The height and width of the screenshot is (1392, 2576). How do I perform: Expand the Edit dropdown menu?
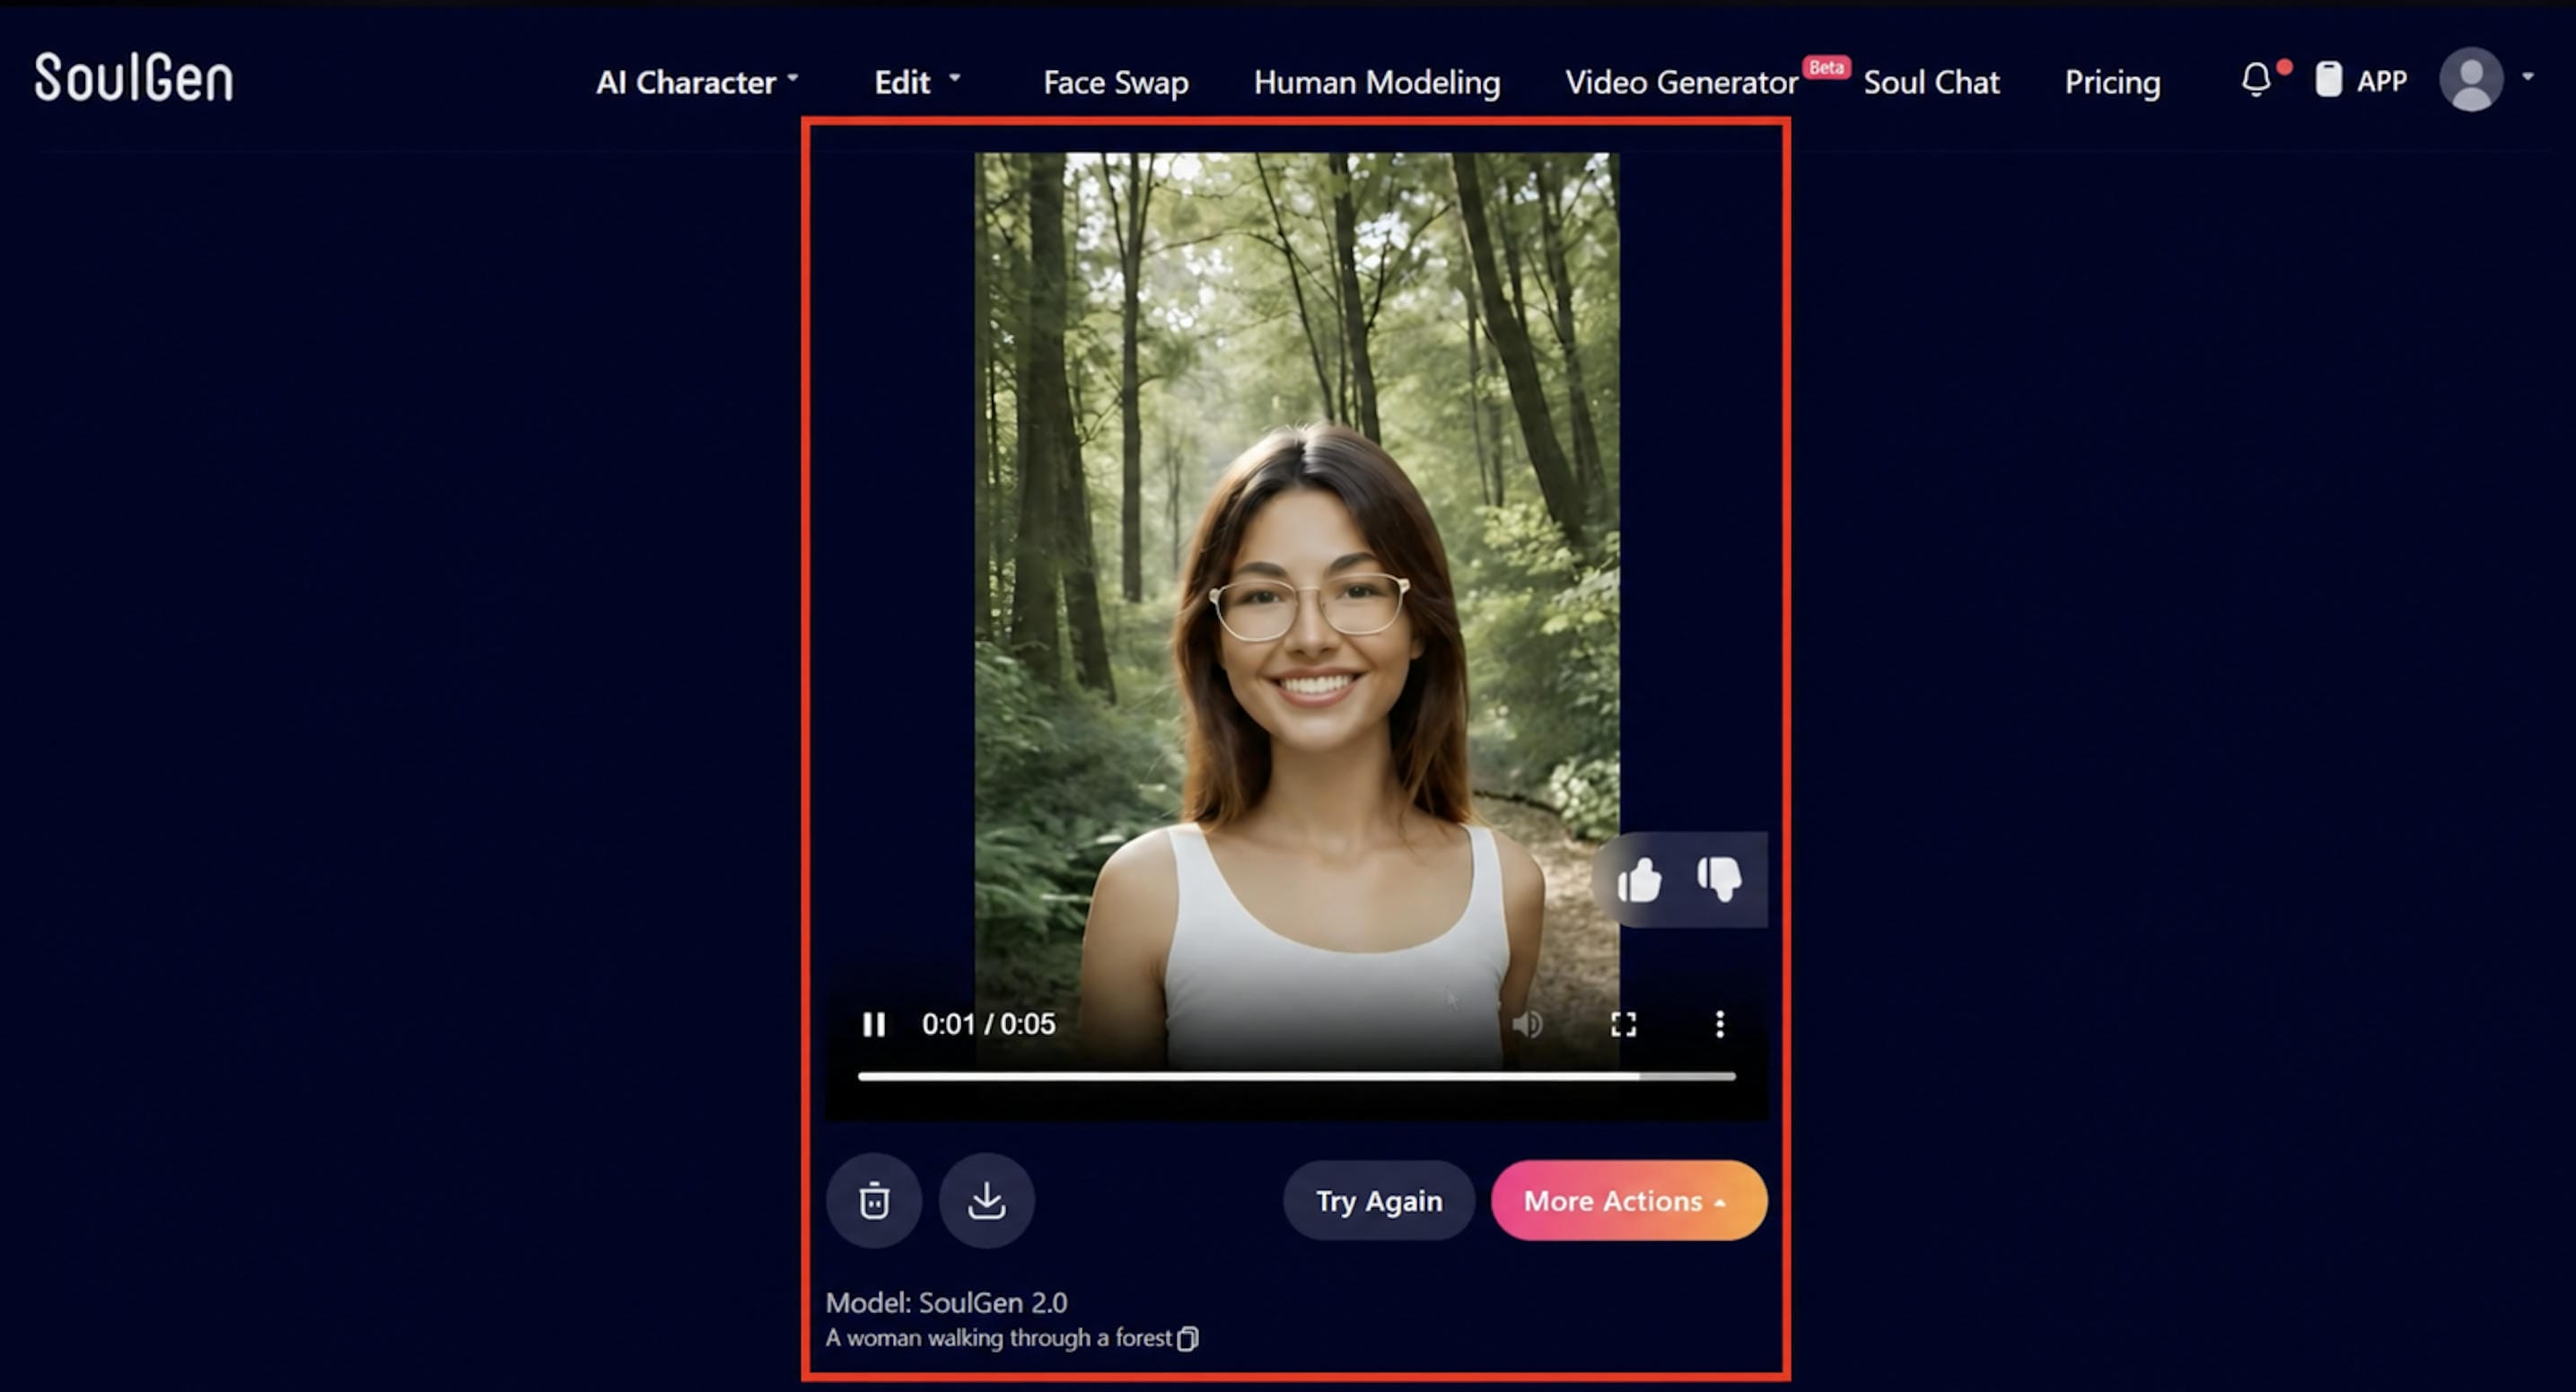[x=917, y=82]
